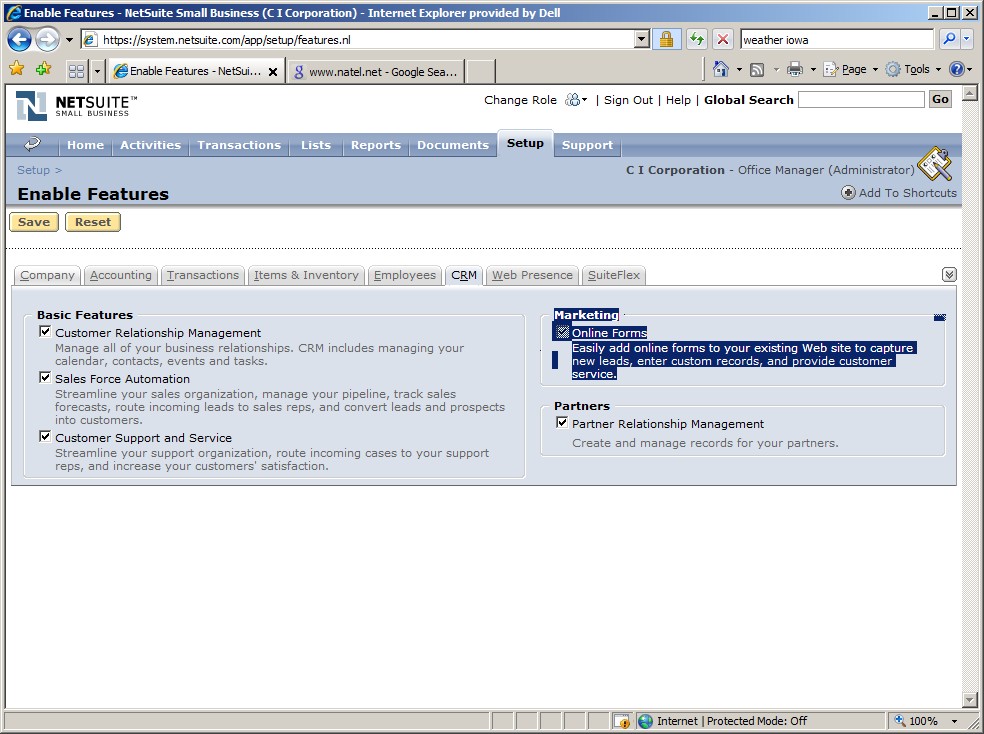Toggle Partner Relationship Management checkbox

point(562,422)
